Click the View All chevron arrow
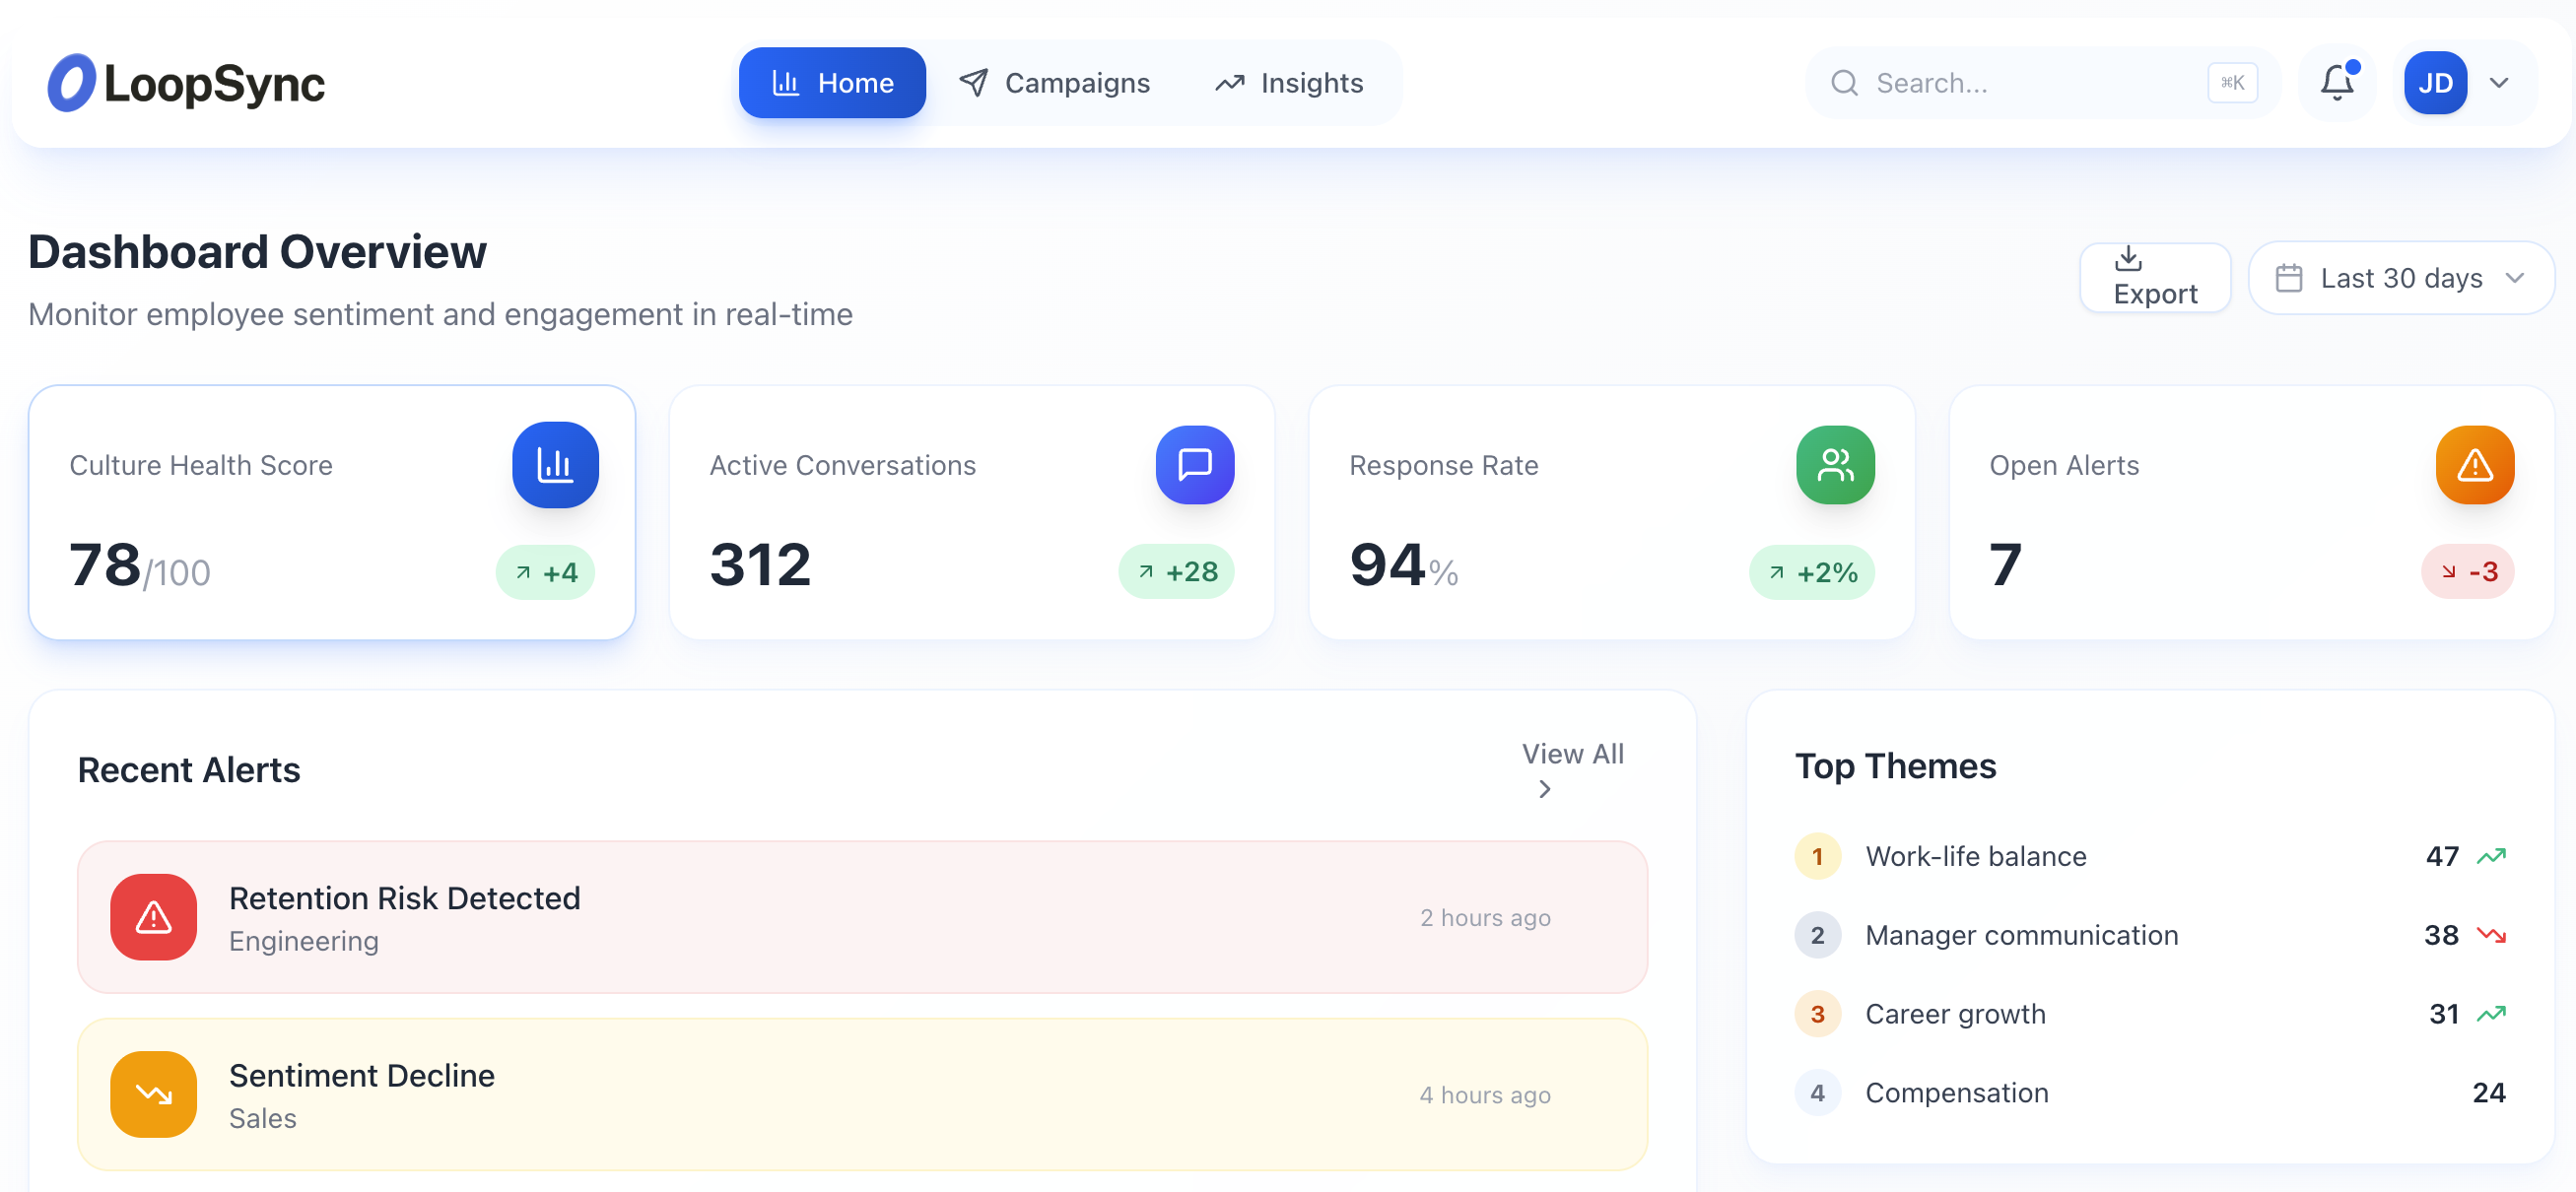 point(1544,789)
